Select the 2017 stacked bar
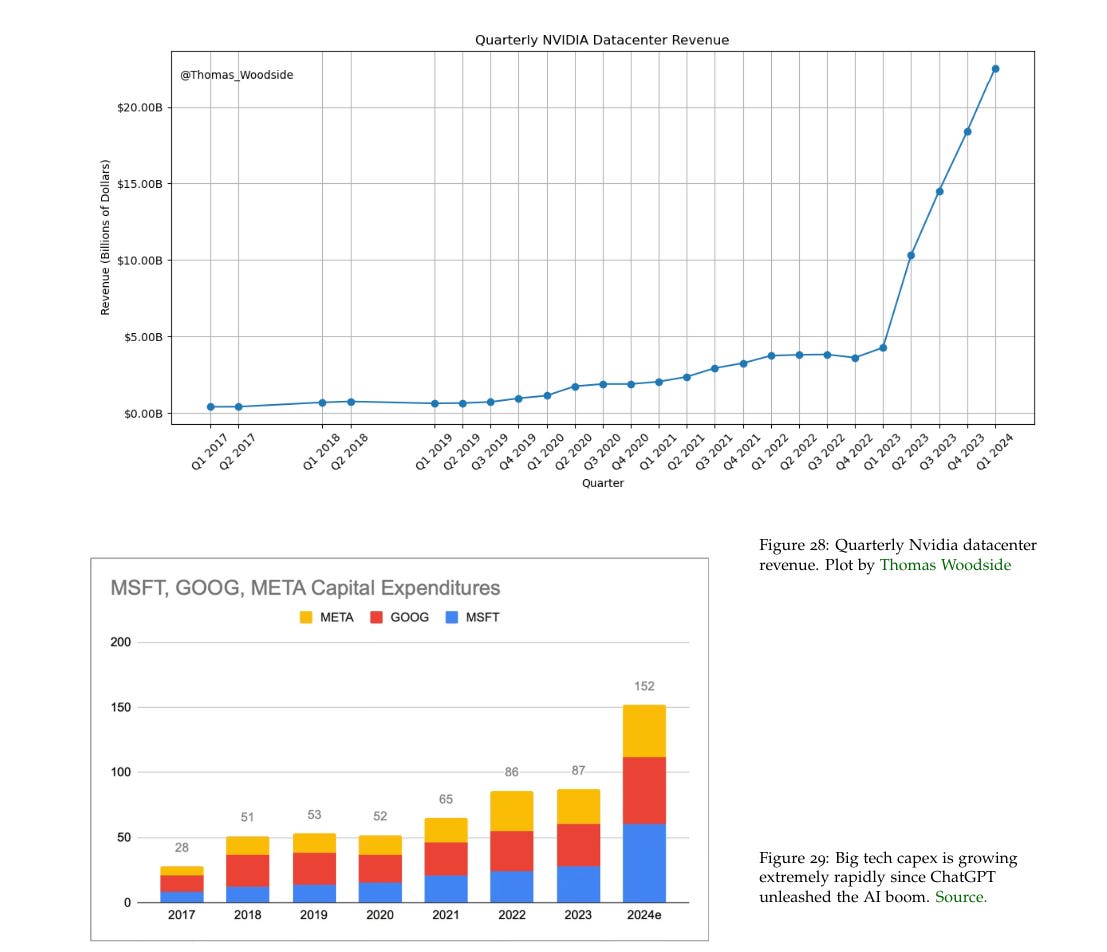Viewport: 1107px width, 952px height. [181, 884]
